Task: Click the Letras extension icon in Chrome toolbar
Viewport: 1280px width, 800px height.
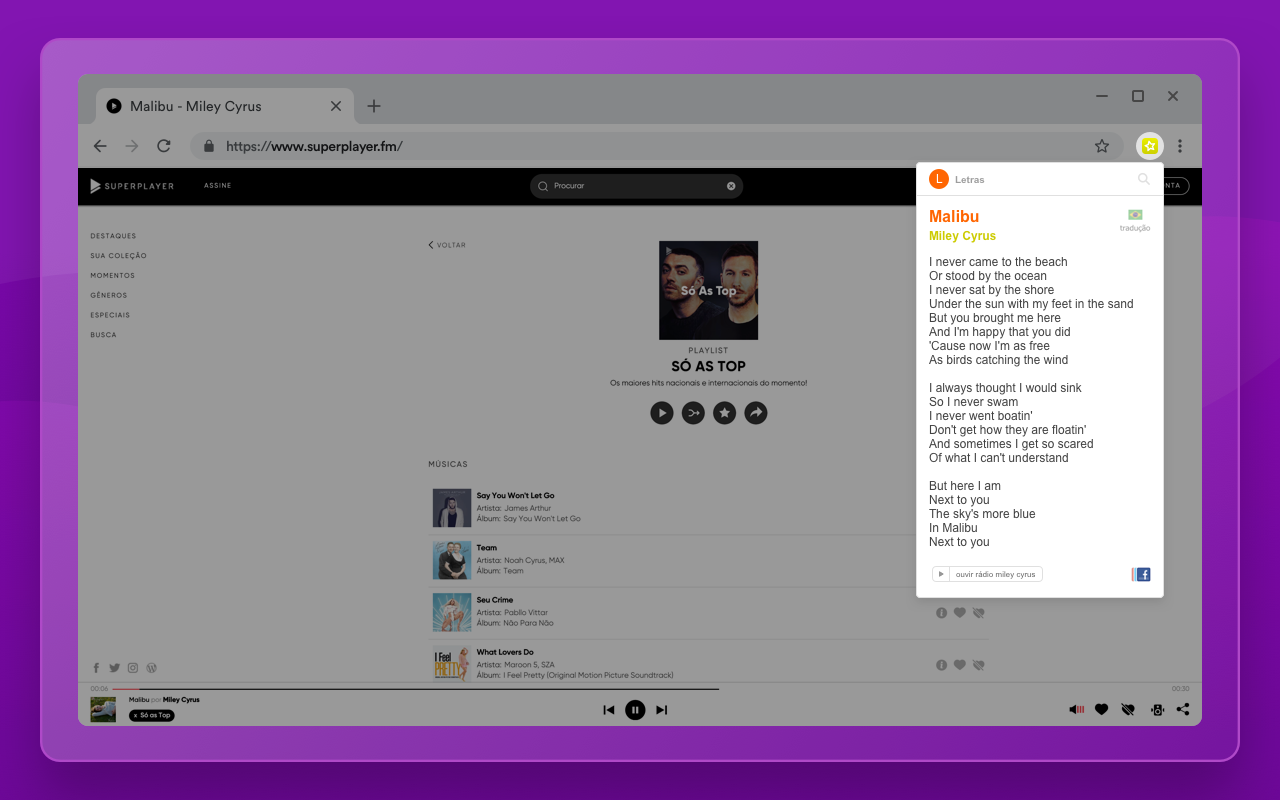Action: click(1149, 146)
